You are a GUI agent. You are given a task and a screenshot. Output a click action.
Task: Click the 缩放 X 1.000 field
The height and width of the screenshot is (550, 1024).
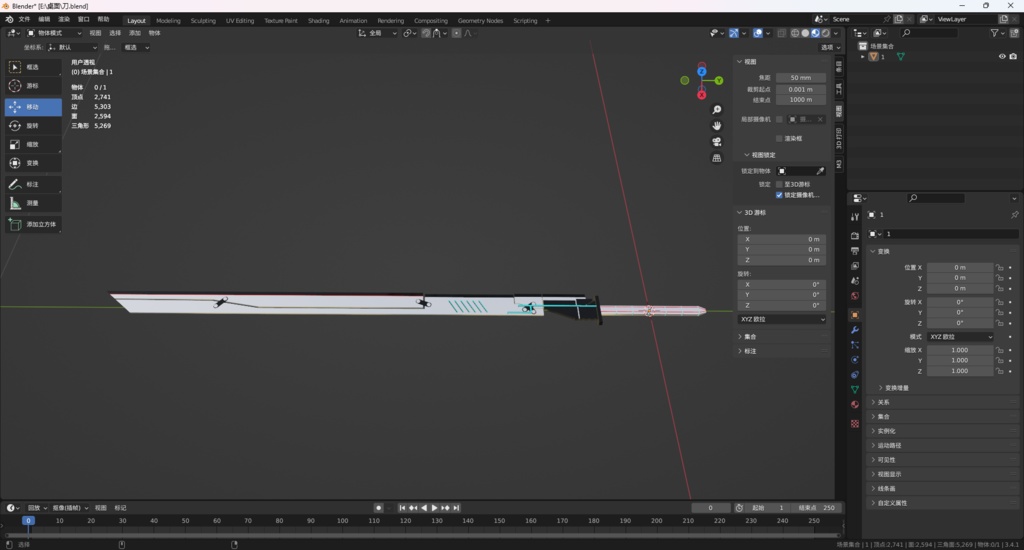pos(960,350)
